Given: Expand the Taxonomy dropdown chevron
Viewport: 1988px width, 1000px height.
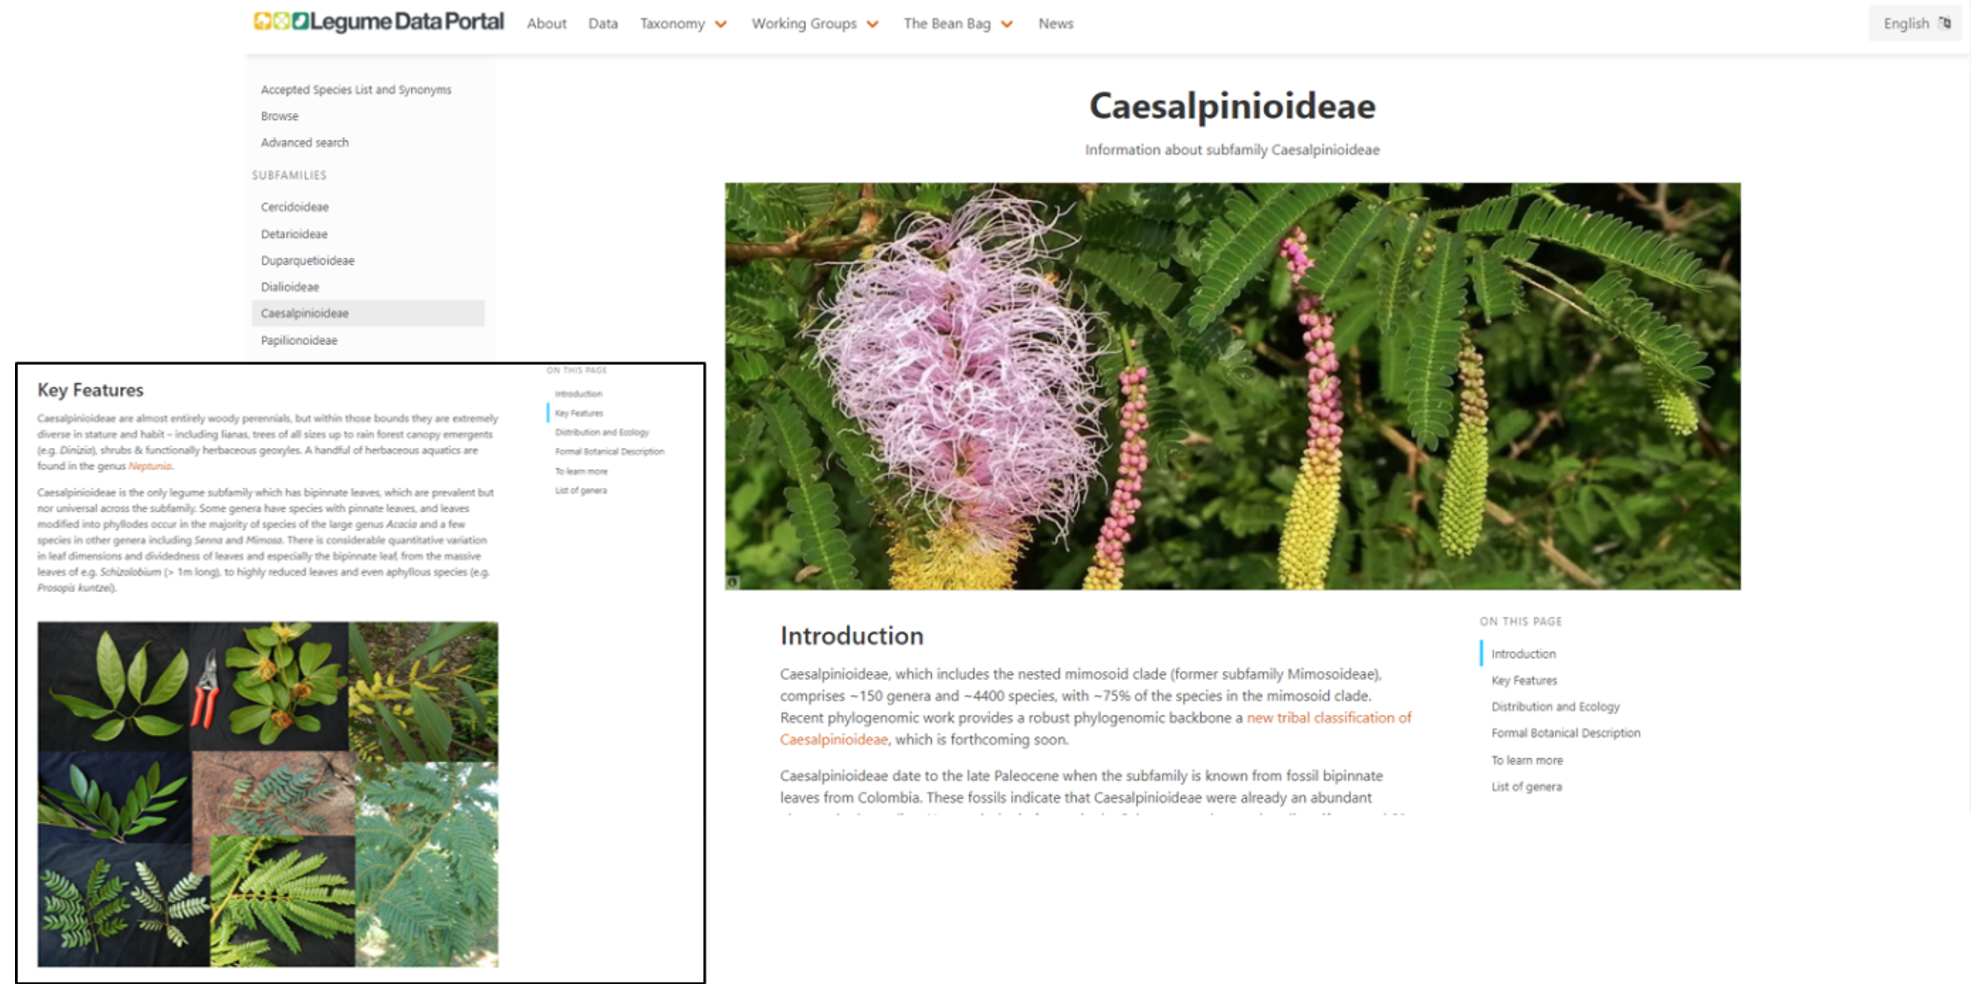Looking at the screenshot, I should (721, 24).
